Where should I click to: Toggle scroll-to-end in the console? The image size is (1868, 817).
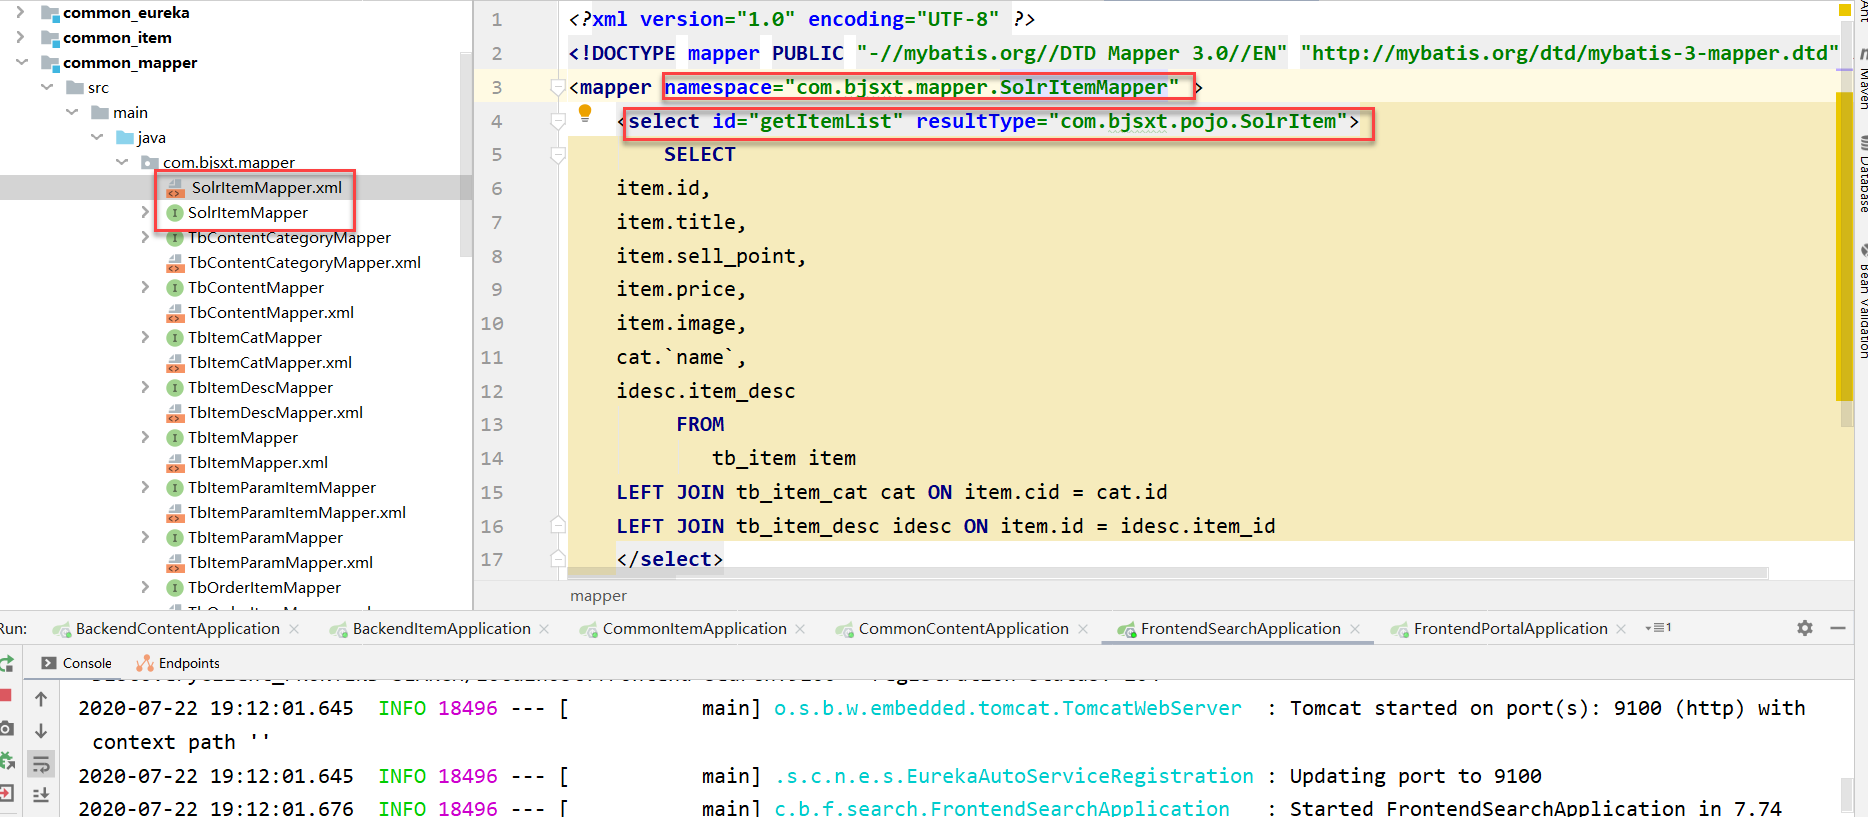point(41,795)
